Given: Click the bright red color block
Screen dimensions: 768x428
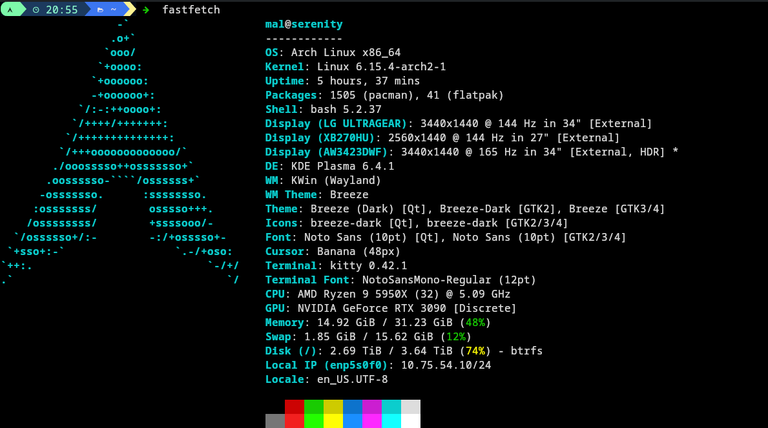Looking at the screenshot, I should point(294,421).
